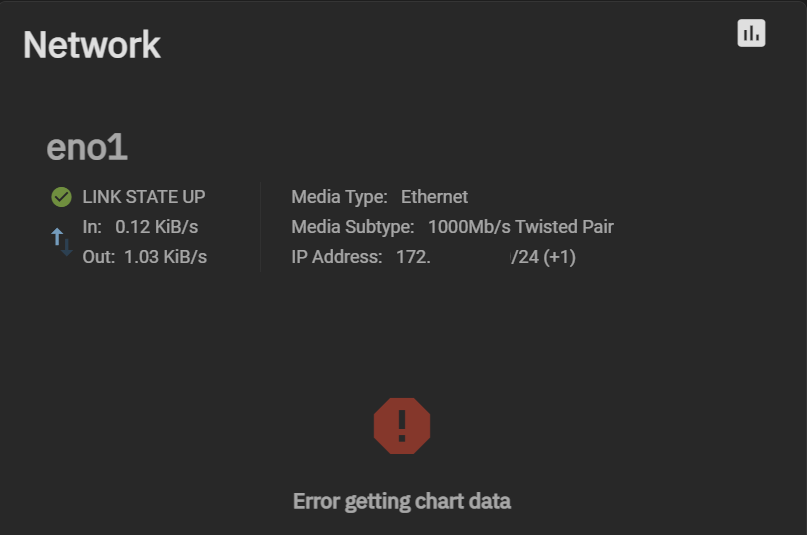Click the Error getting chart data message
Screen dimensions: 807x535
point(402,501)
